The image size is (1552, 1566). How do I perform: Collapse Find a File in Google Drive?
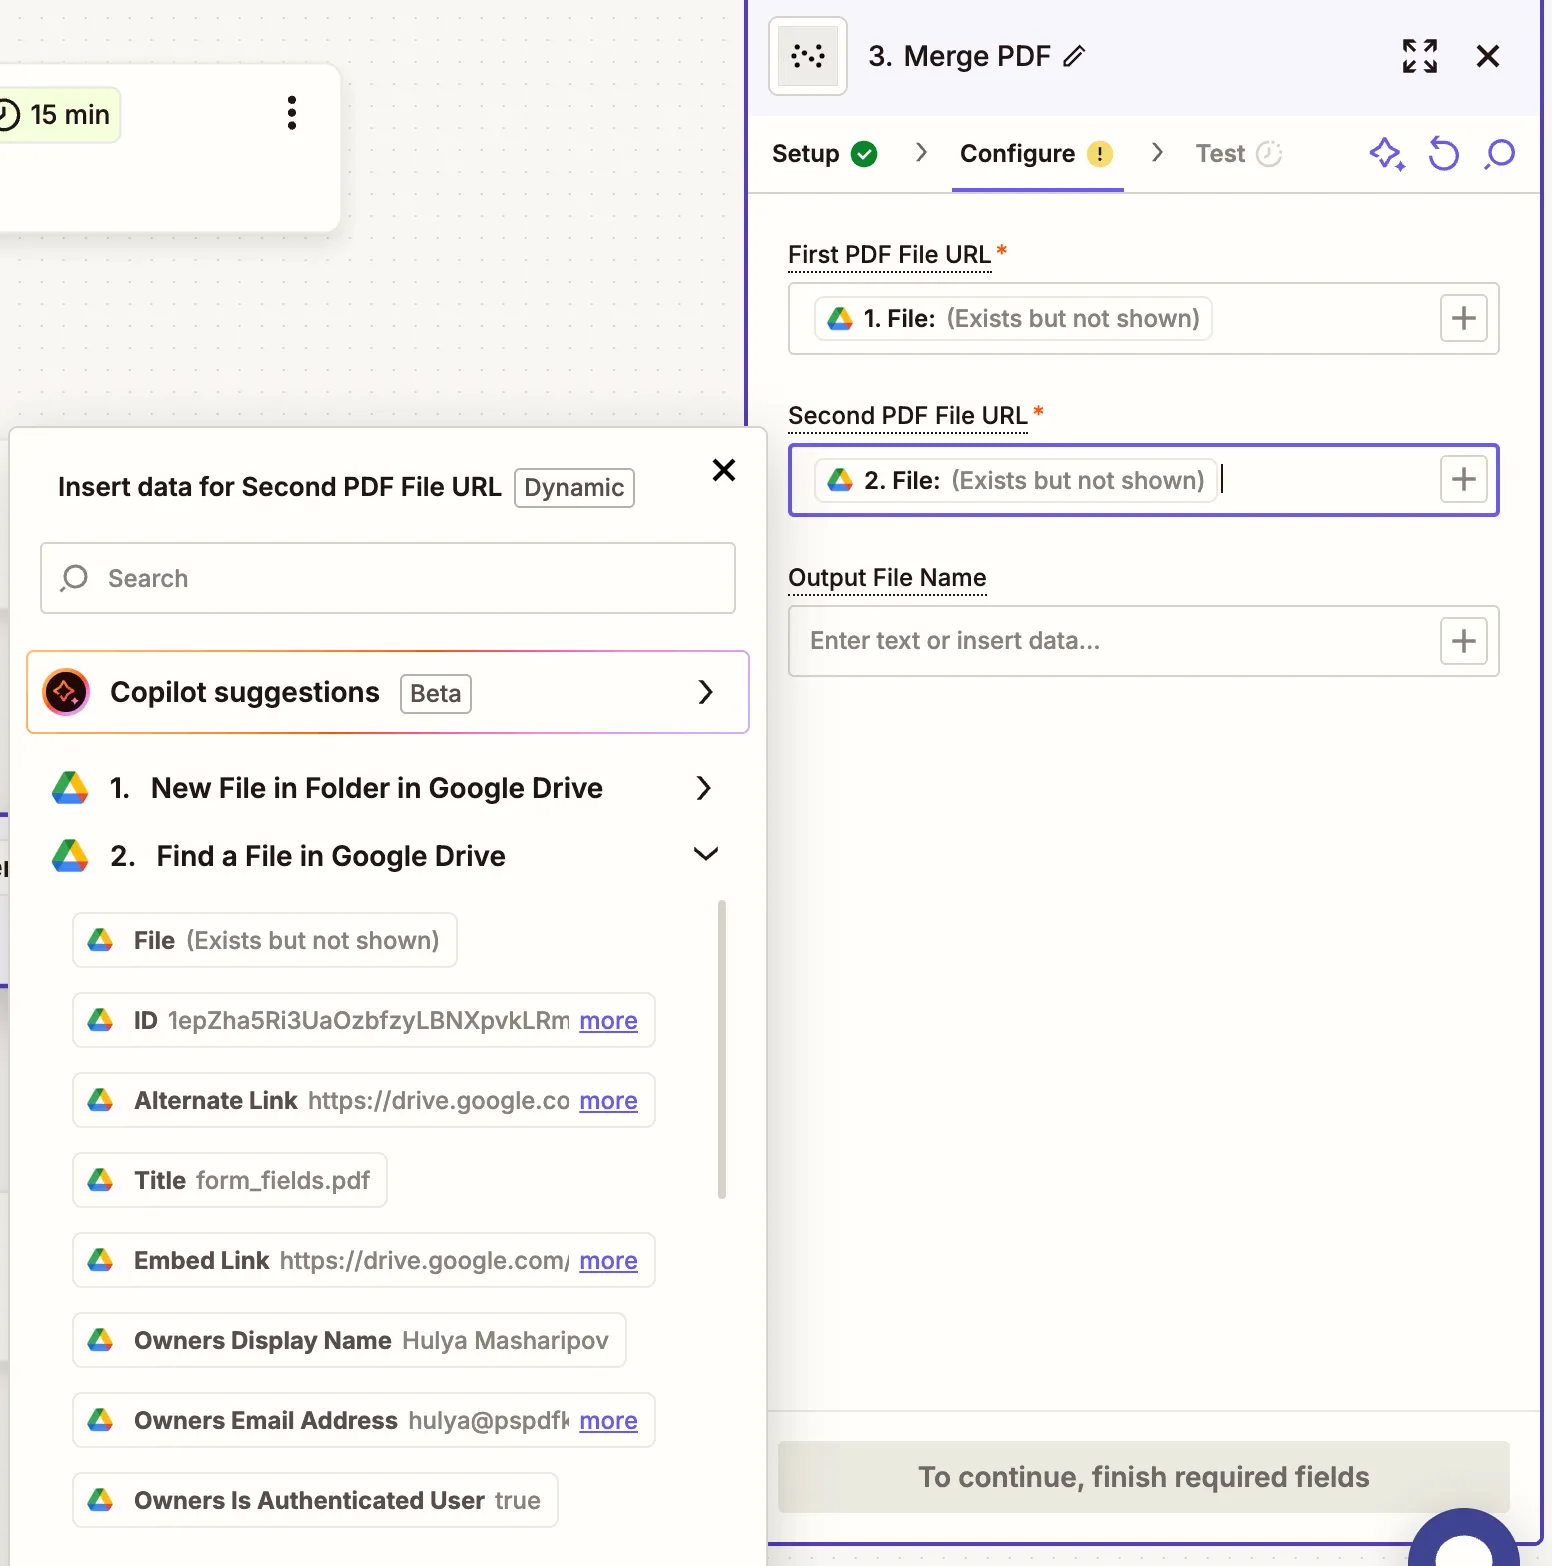[705, 855]
